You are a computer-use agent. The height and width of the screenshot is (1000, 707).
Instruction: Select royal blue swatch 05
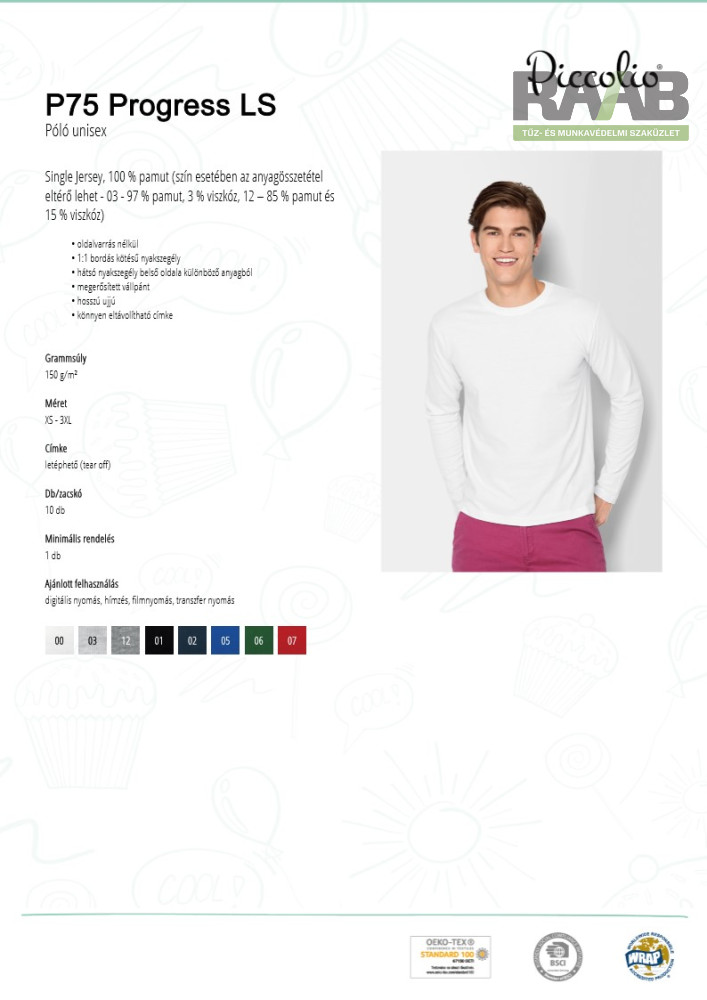pos(225,640)
